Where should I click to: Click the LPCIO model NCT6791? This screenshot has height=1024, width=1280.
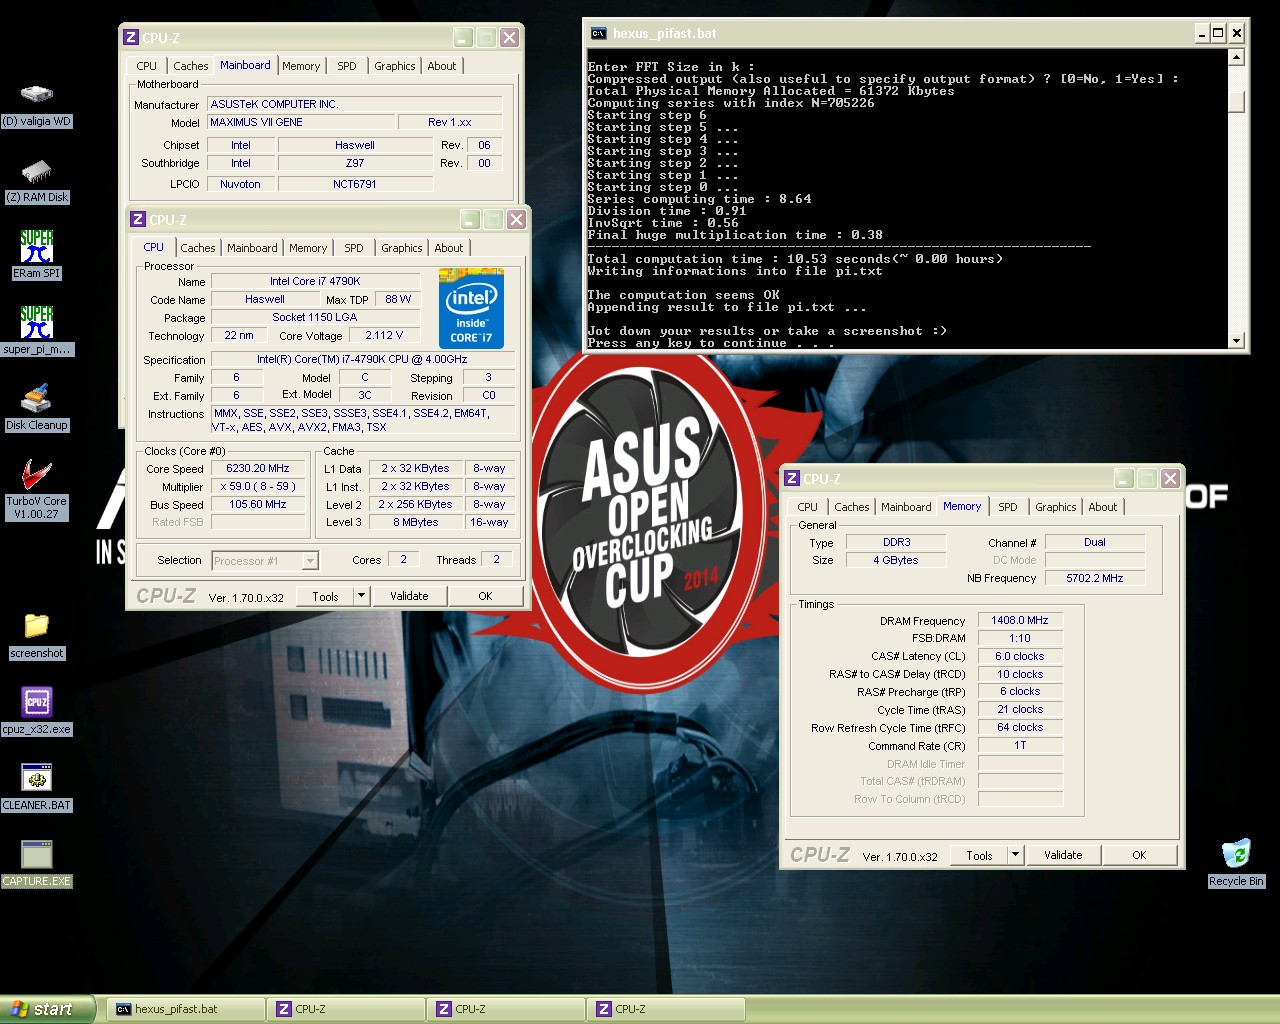355,184
